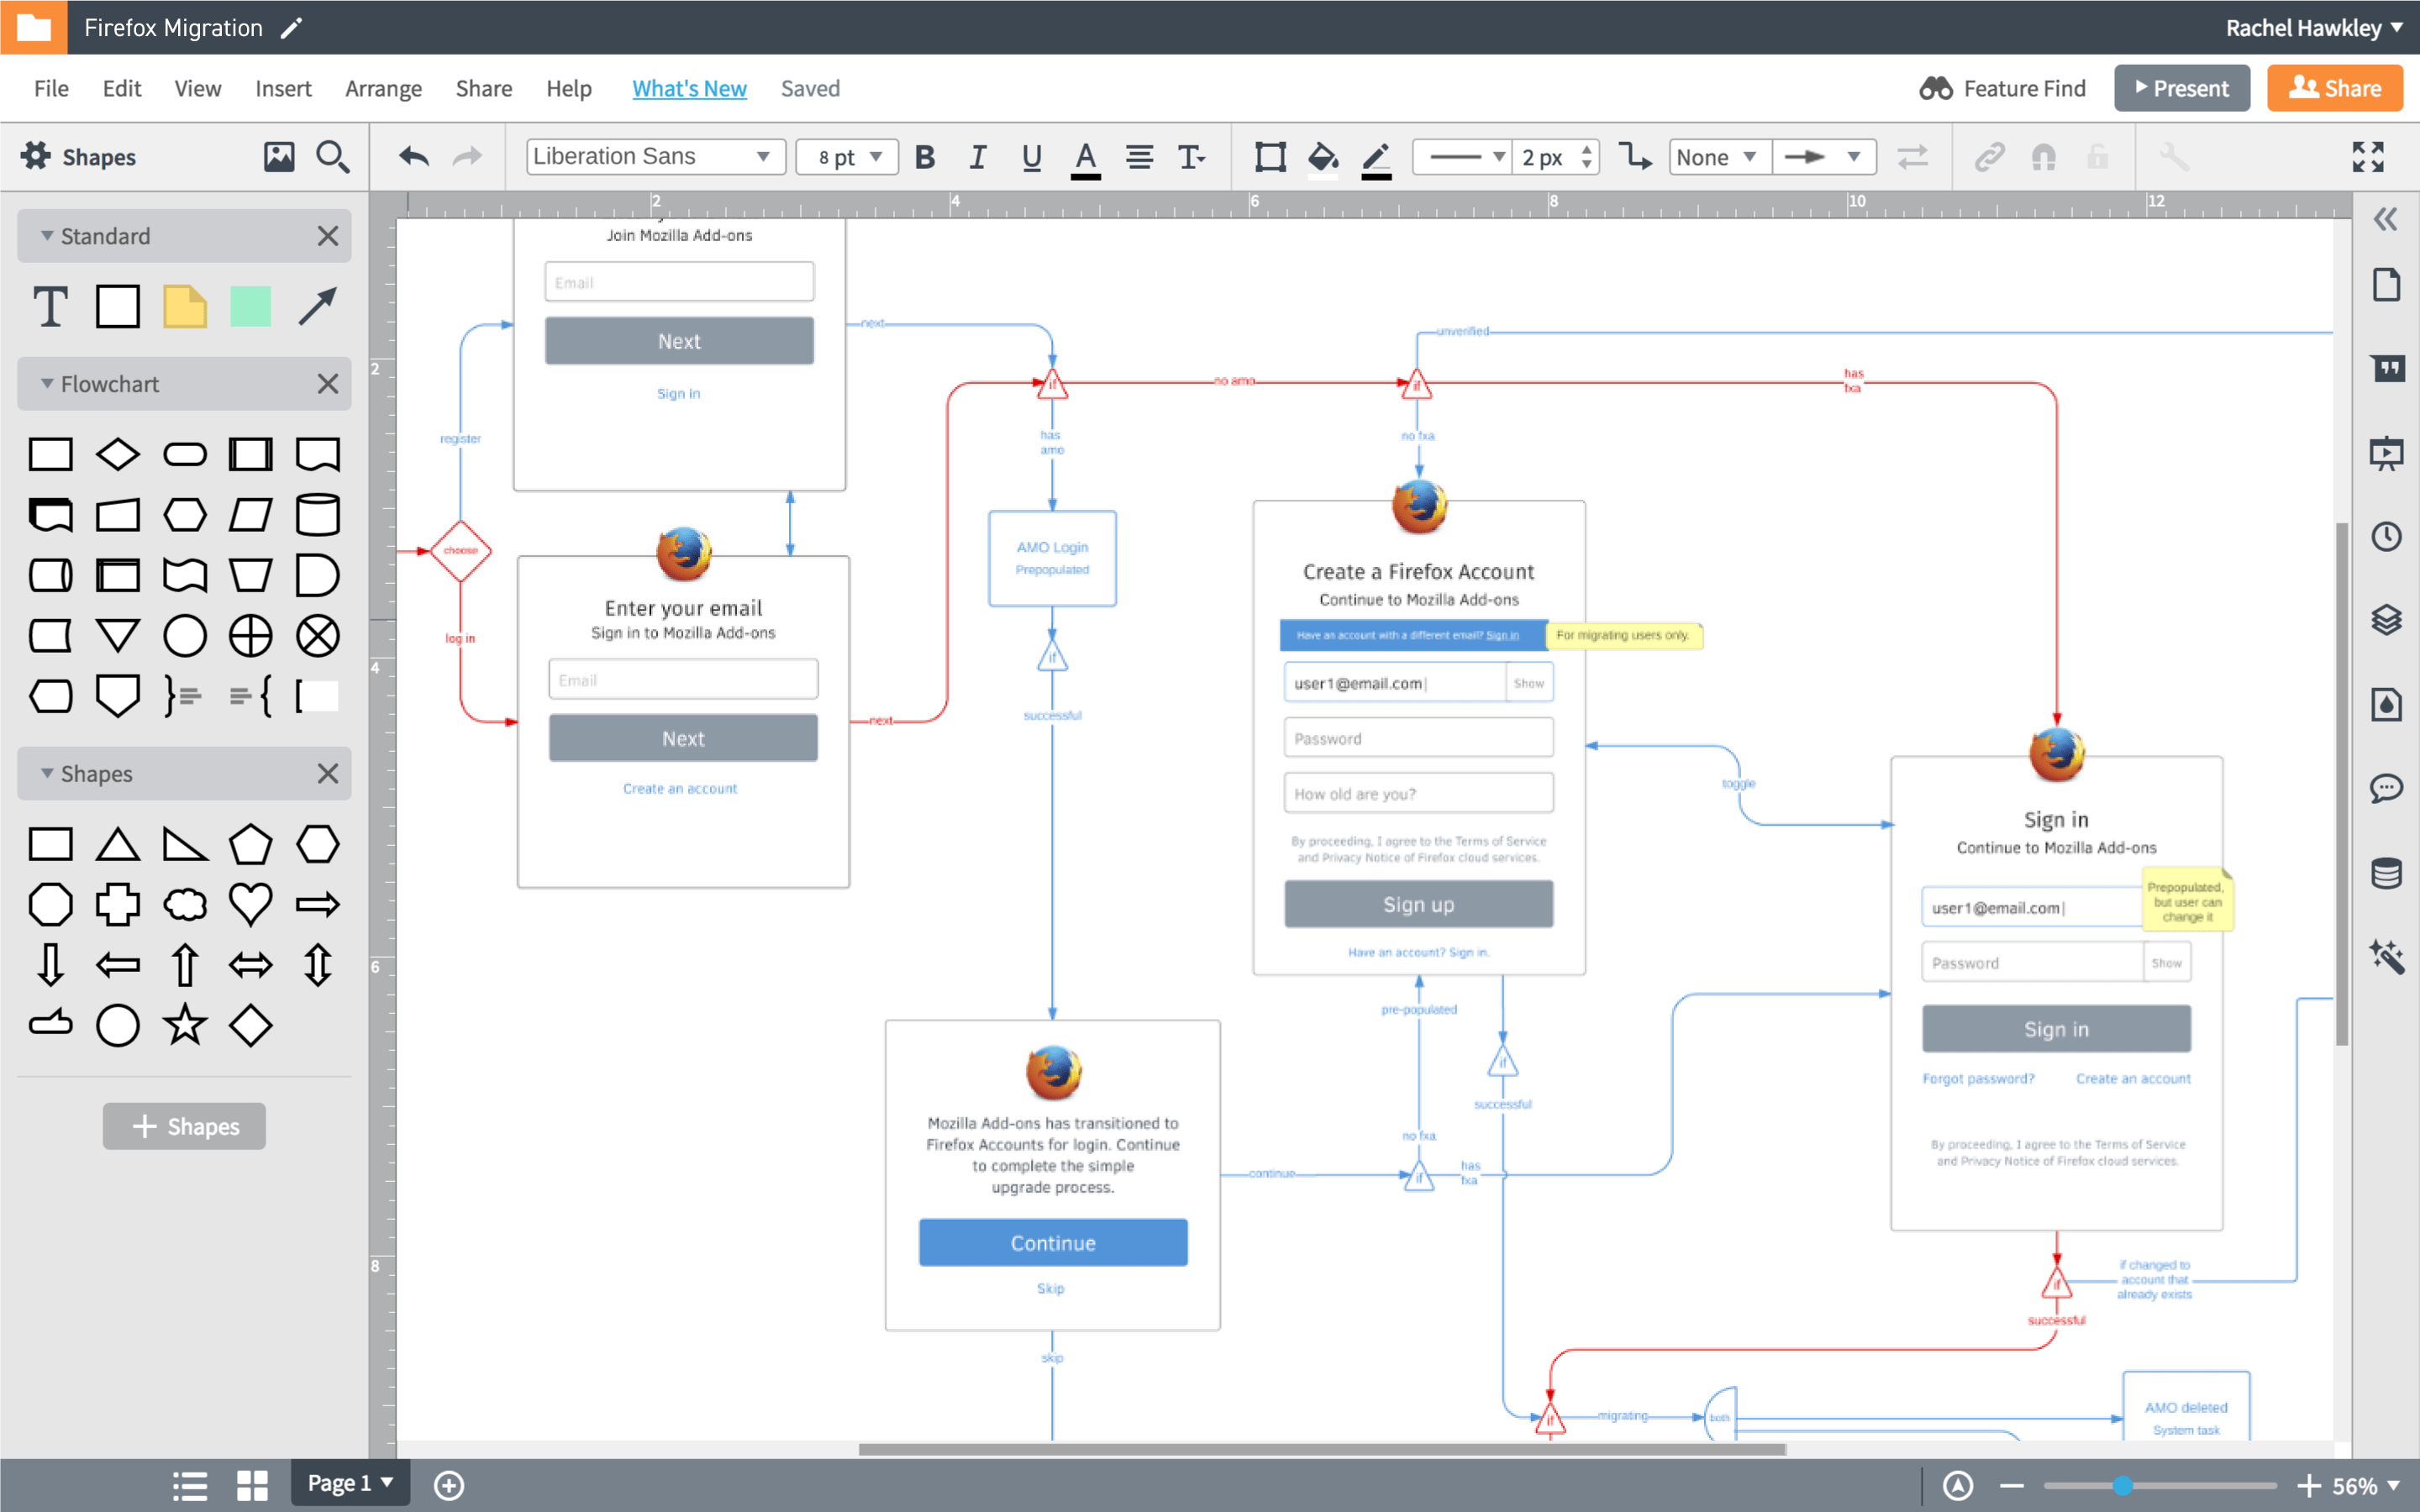Toggle bold text formatting
2420x1512 pixels.
925,157
